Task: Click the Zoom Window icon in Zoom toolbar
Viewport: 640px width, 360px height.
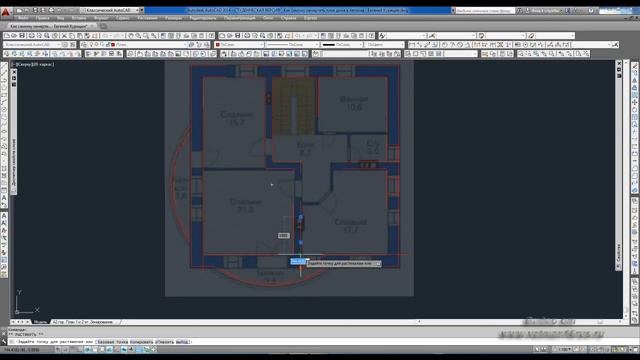Action: 521,53
